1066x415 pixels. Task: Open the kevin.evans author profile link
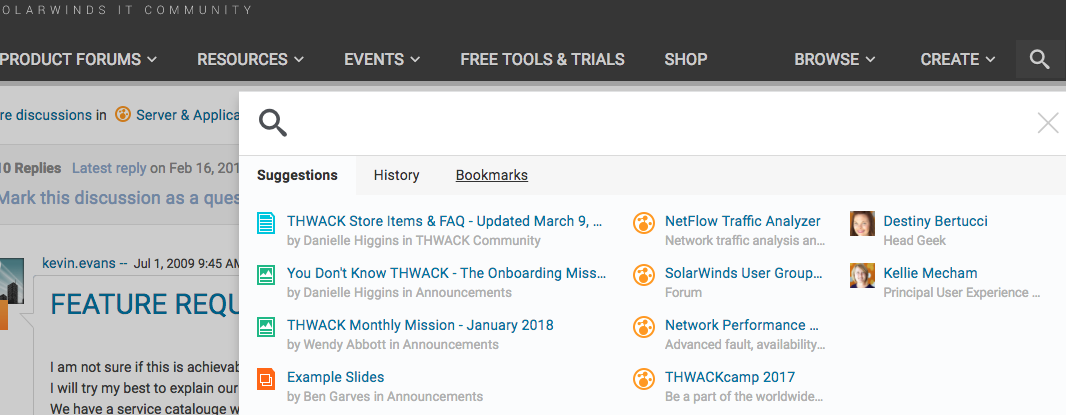[79, 263]
